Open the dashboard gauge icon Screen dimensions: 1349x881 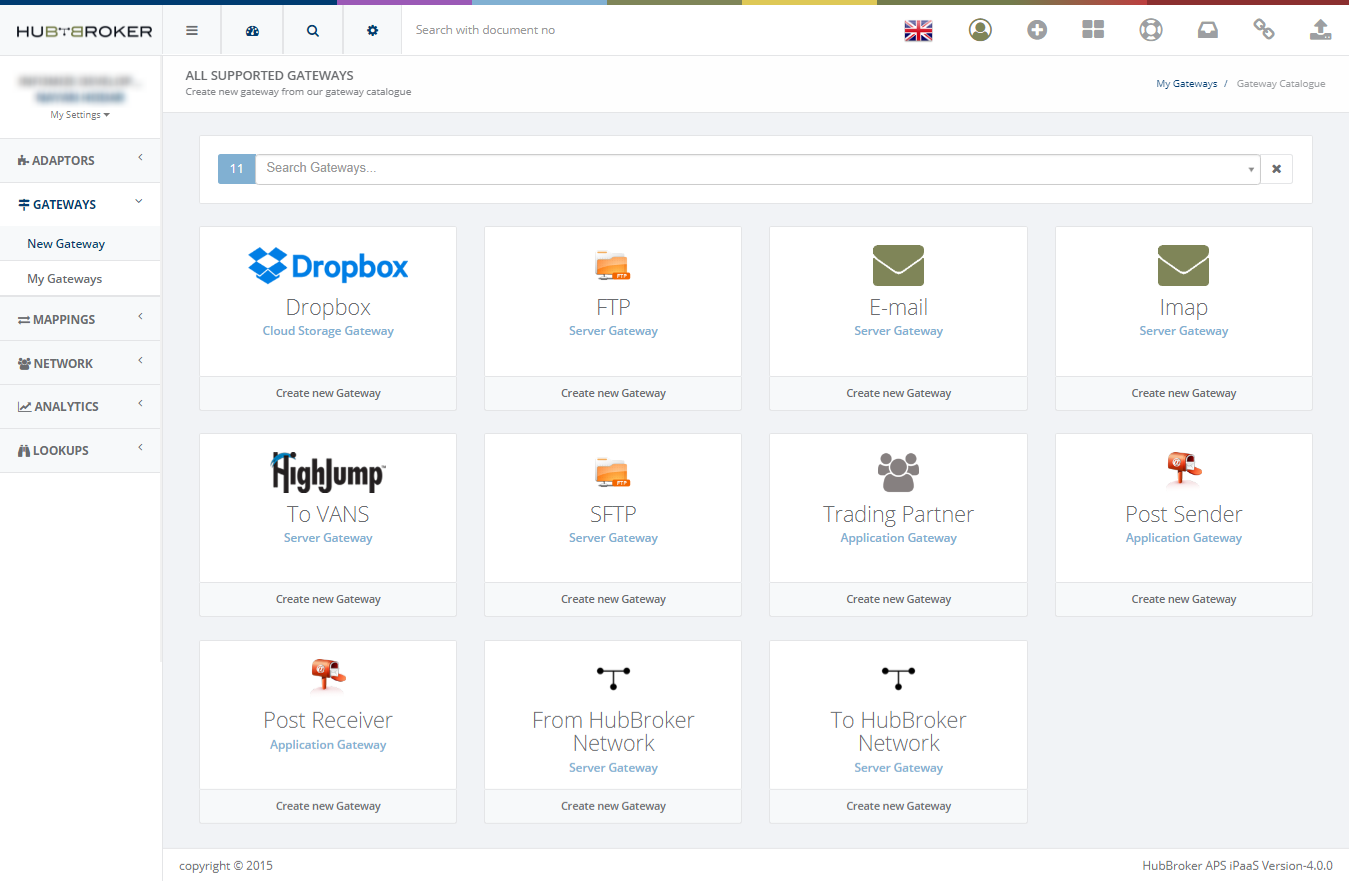252,30
